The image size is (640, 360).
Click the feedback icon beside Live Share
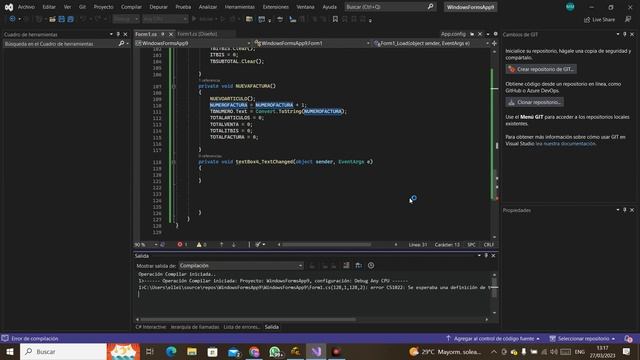click(x=628, y=19)
